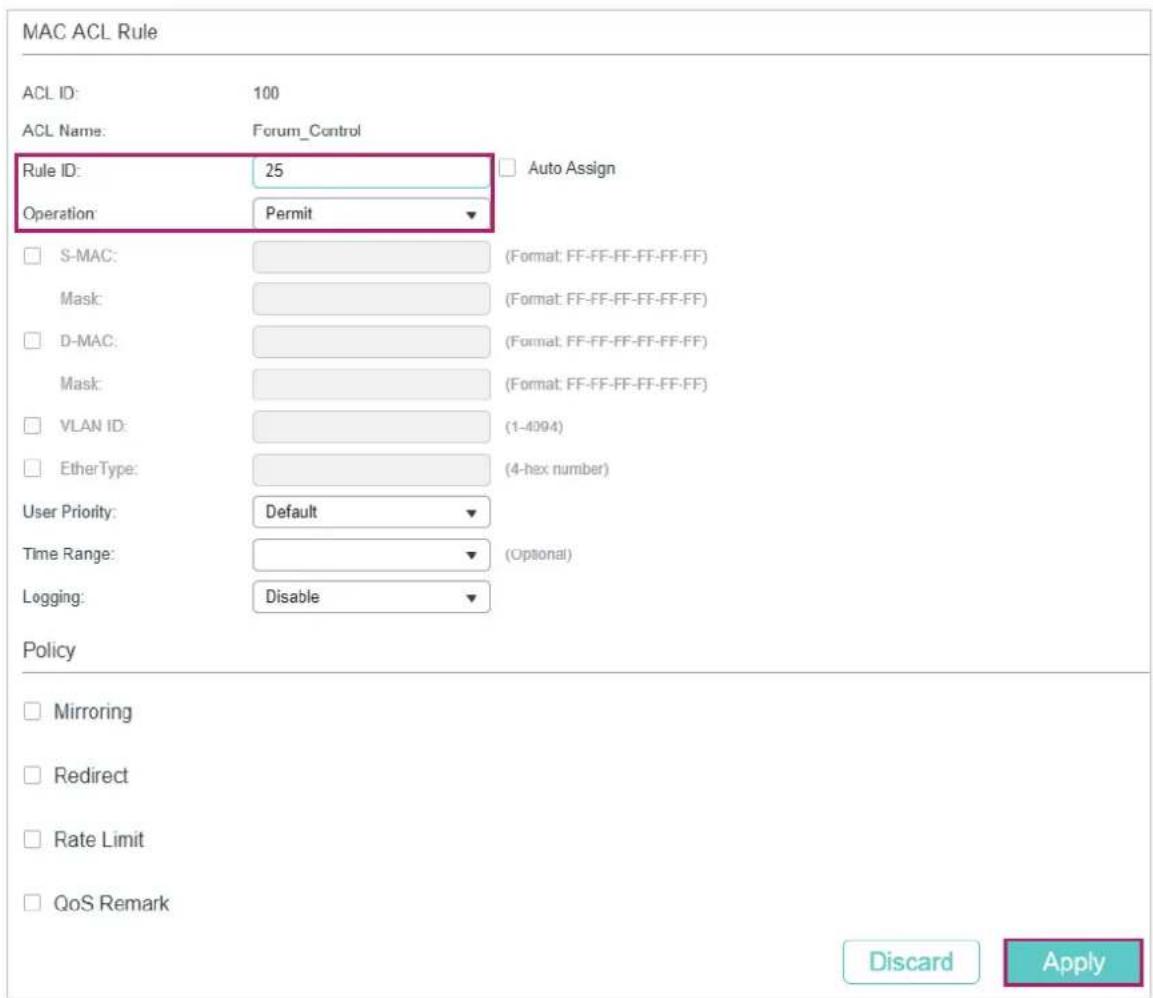This screenshot has height=998, width=1153.
Task: Click the ACL Name value Forum_Control
Action: 307,131
